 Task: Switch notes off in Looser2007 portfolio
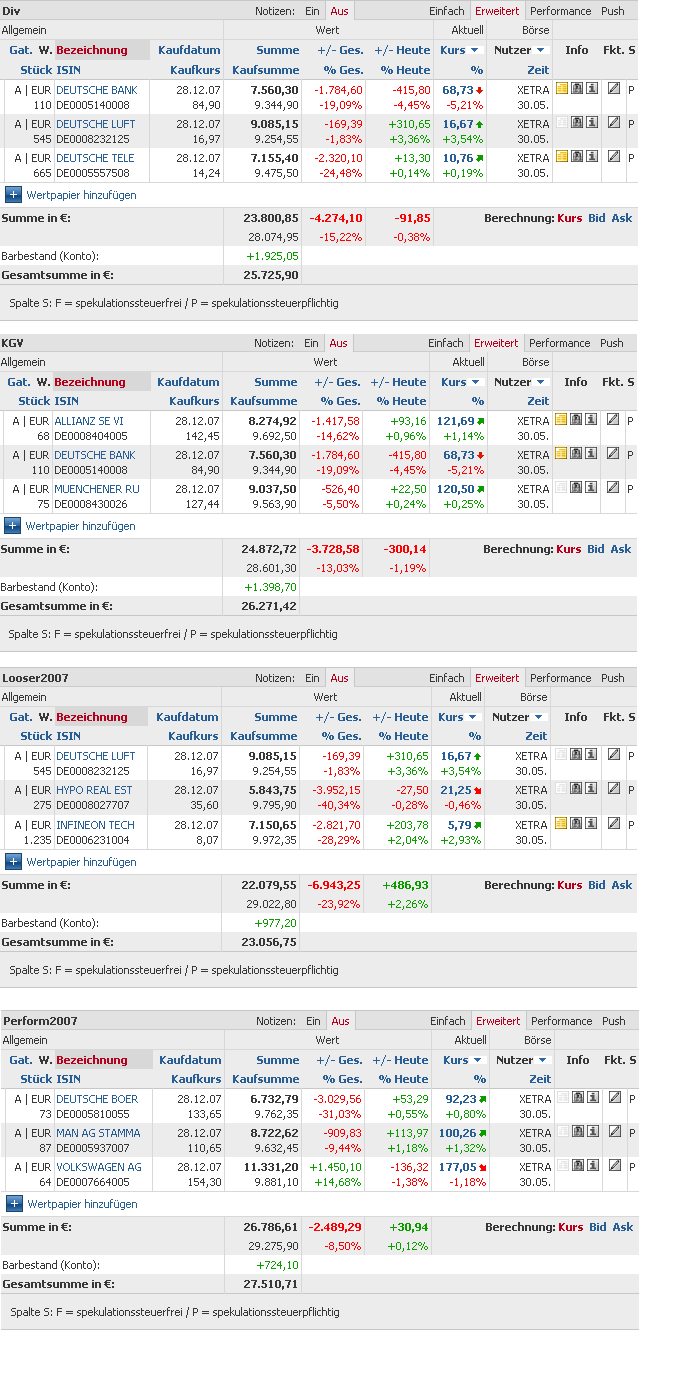[339, 678]
